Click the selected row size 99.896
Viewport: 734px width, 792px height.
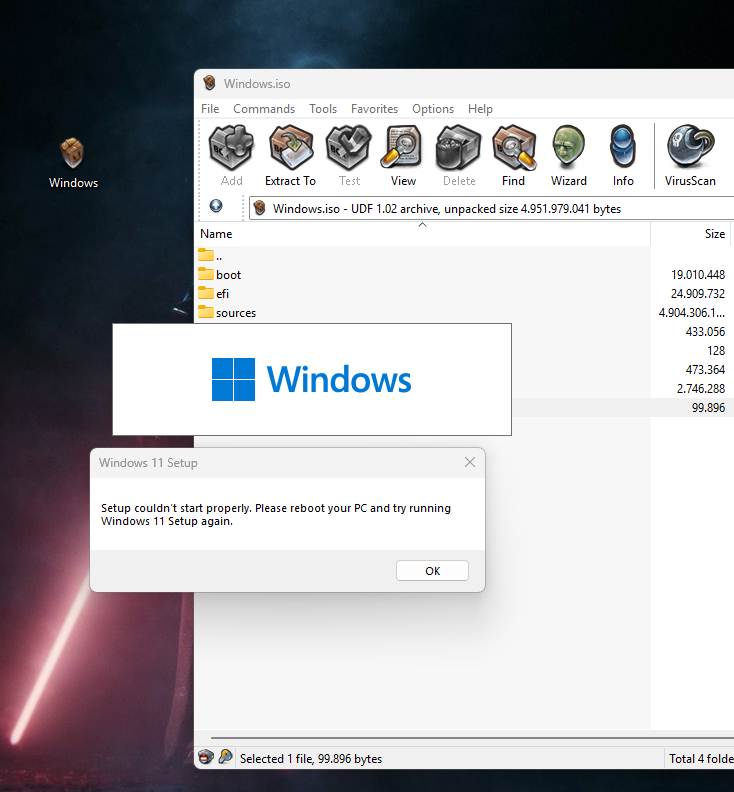(x=708, y=408)
